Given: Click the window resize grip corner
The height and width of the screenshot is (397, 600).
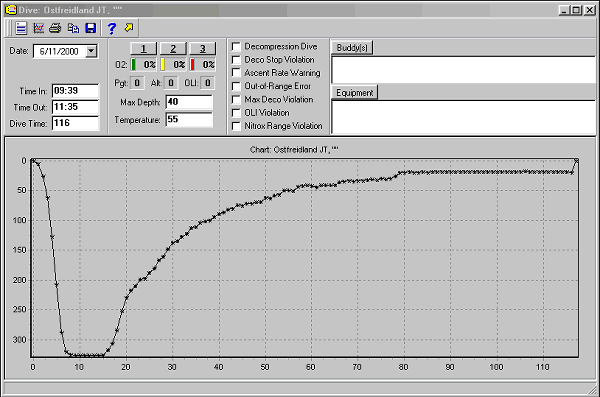Looking at the screenshot, I should pyautogui.click(x=592, y=389).
